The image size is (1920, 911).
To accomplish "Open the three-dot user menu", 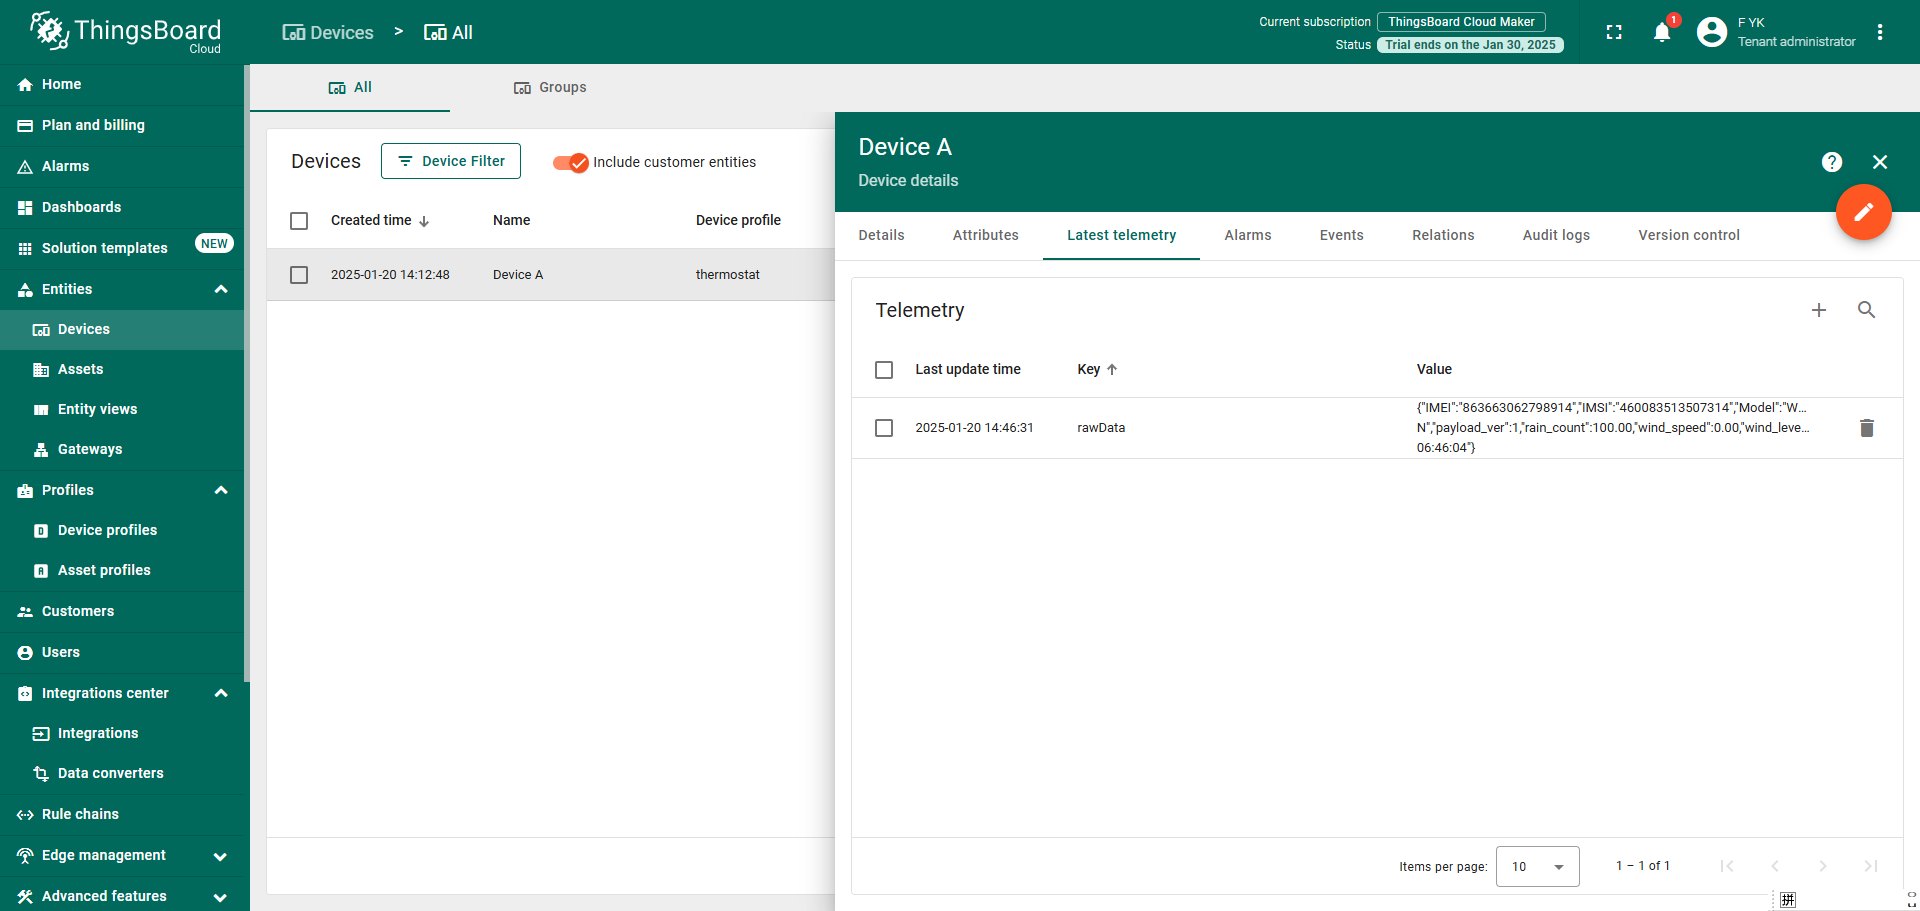I will point(1880,32).
